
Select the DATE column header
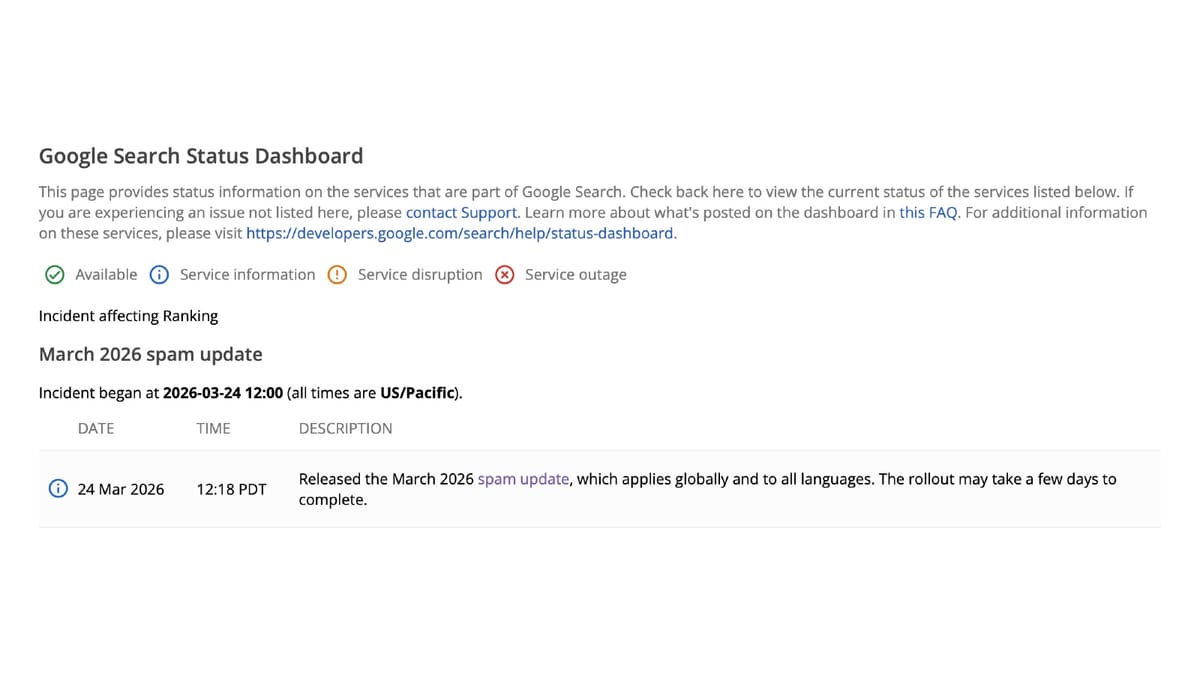[96, 428]
